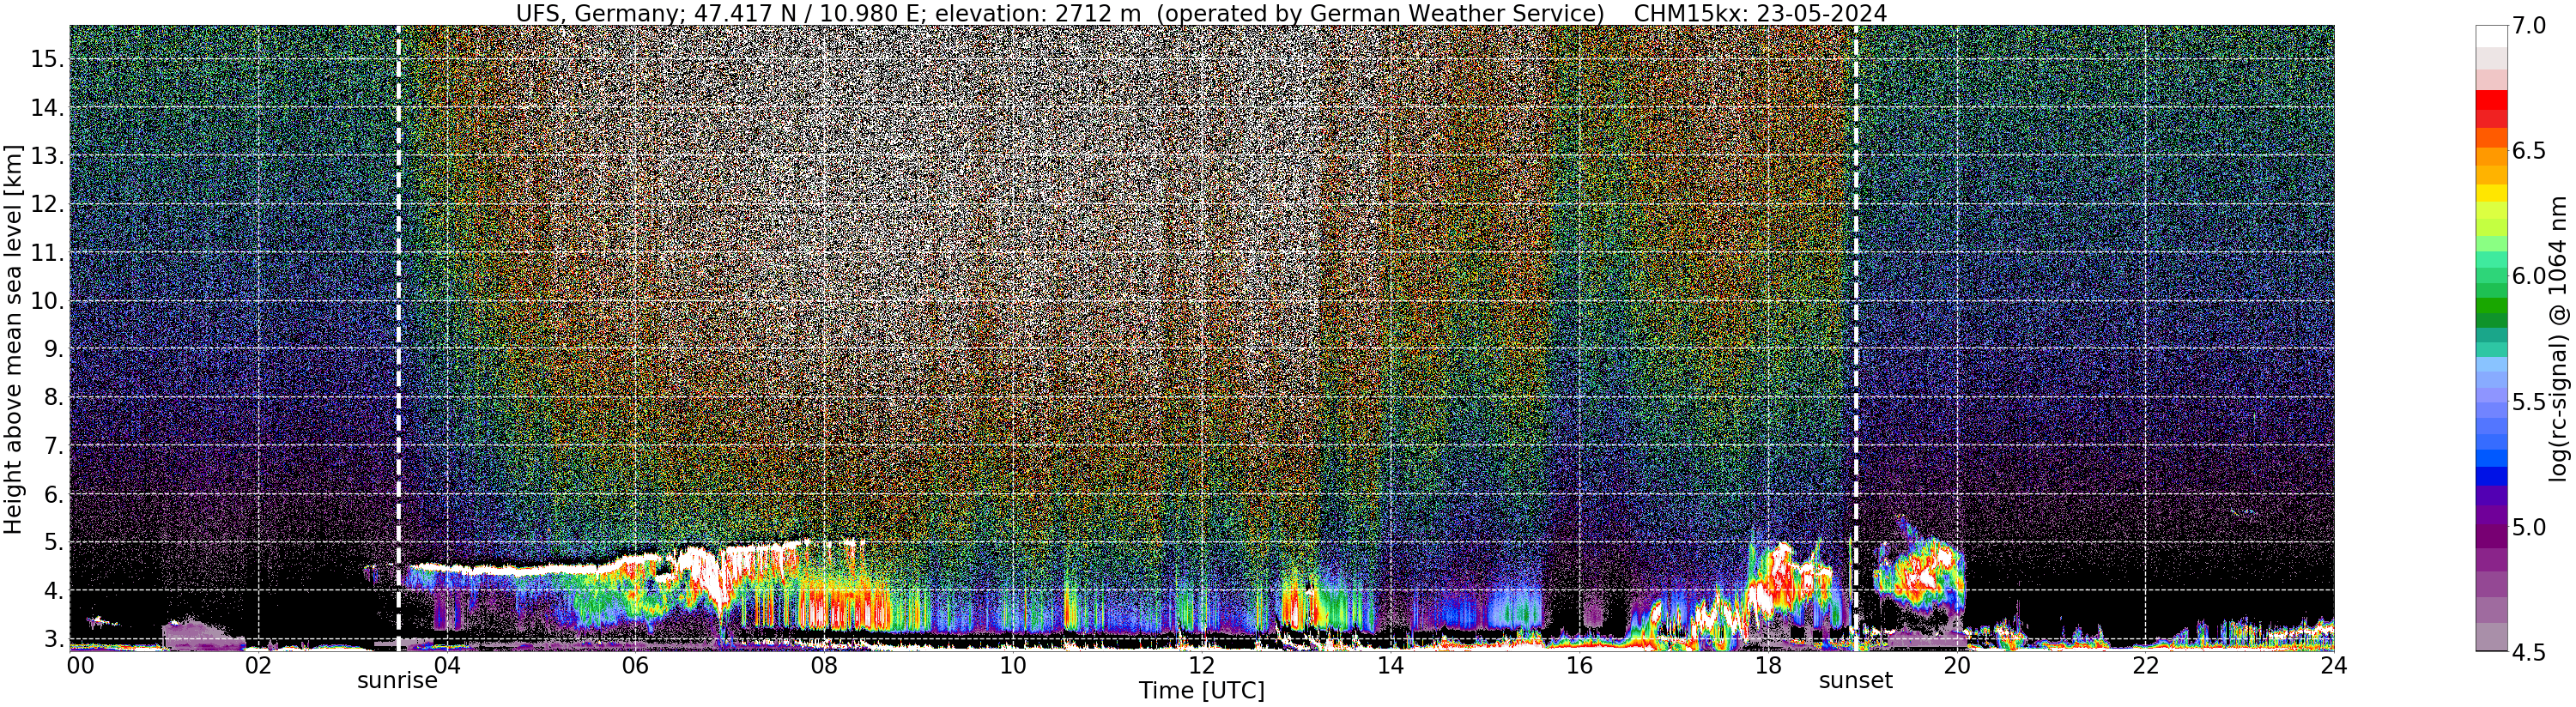2576x707 pixels.
Task: Click the y-axis tick label 4.
Action: tap(54, 591)
